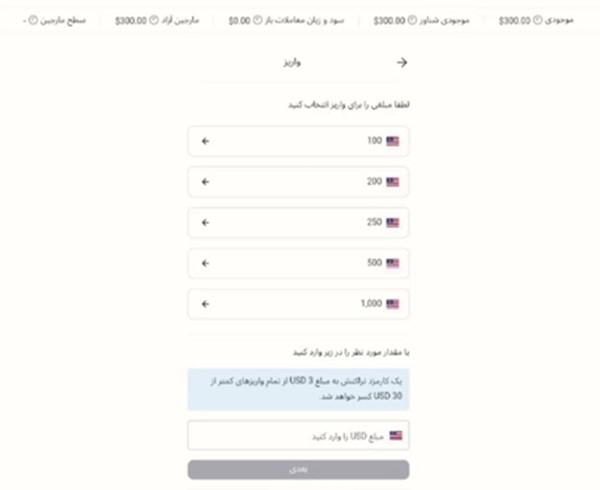600x490 pixels.
Task: Click info icon beside open trades profit/loss
Action: 257,20
